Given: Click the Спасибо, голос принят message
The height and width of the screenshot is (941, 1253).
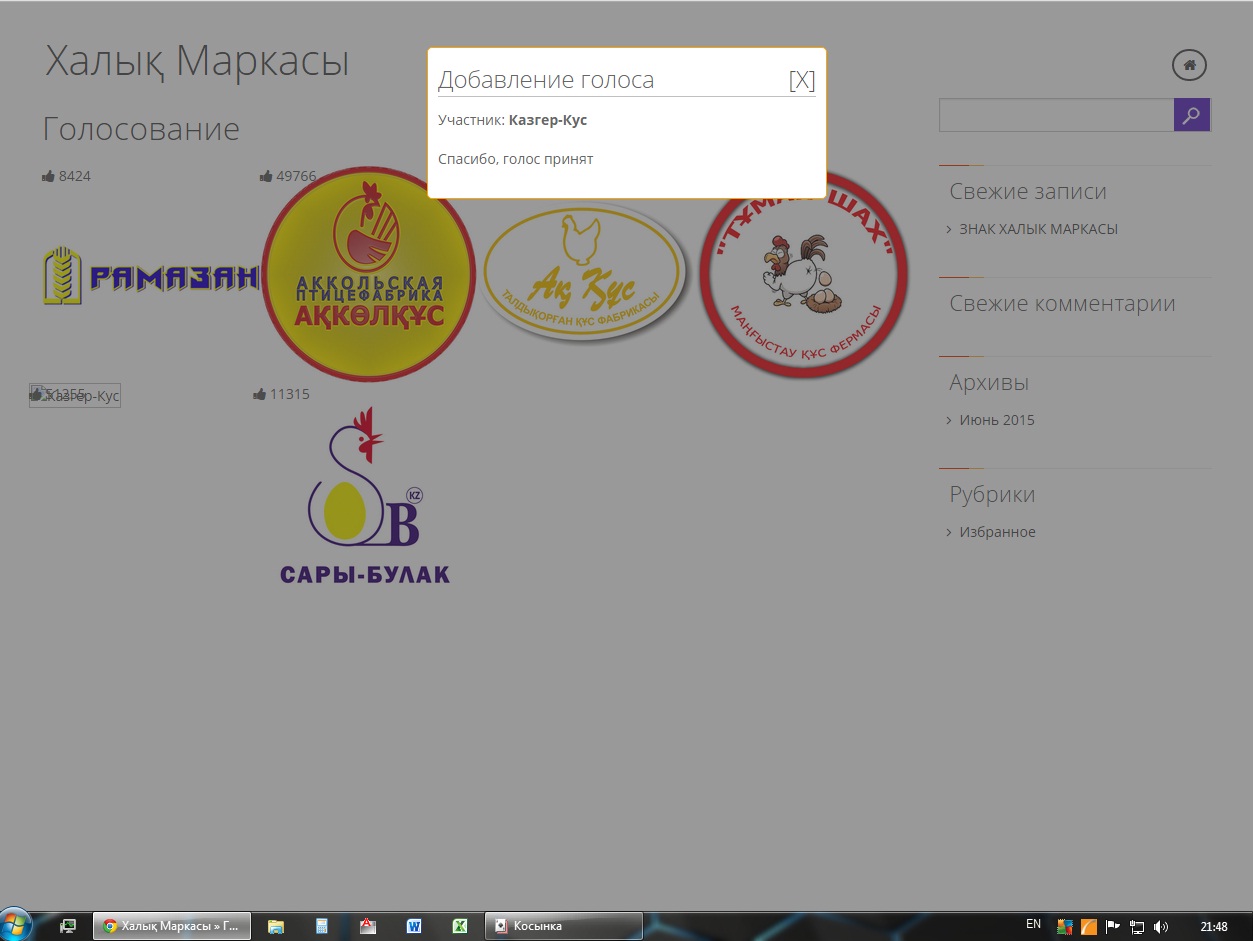Looking at the screenshot, I should coord(516,159).
